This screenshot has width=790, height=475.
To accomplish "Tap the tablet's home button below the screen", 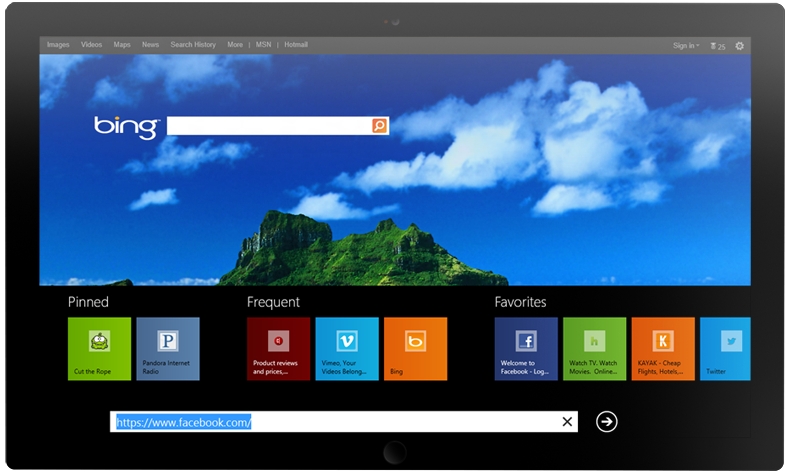I will click(394, 452).
